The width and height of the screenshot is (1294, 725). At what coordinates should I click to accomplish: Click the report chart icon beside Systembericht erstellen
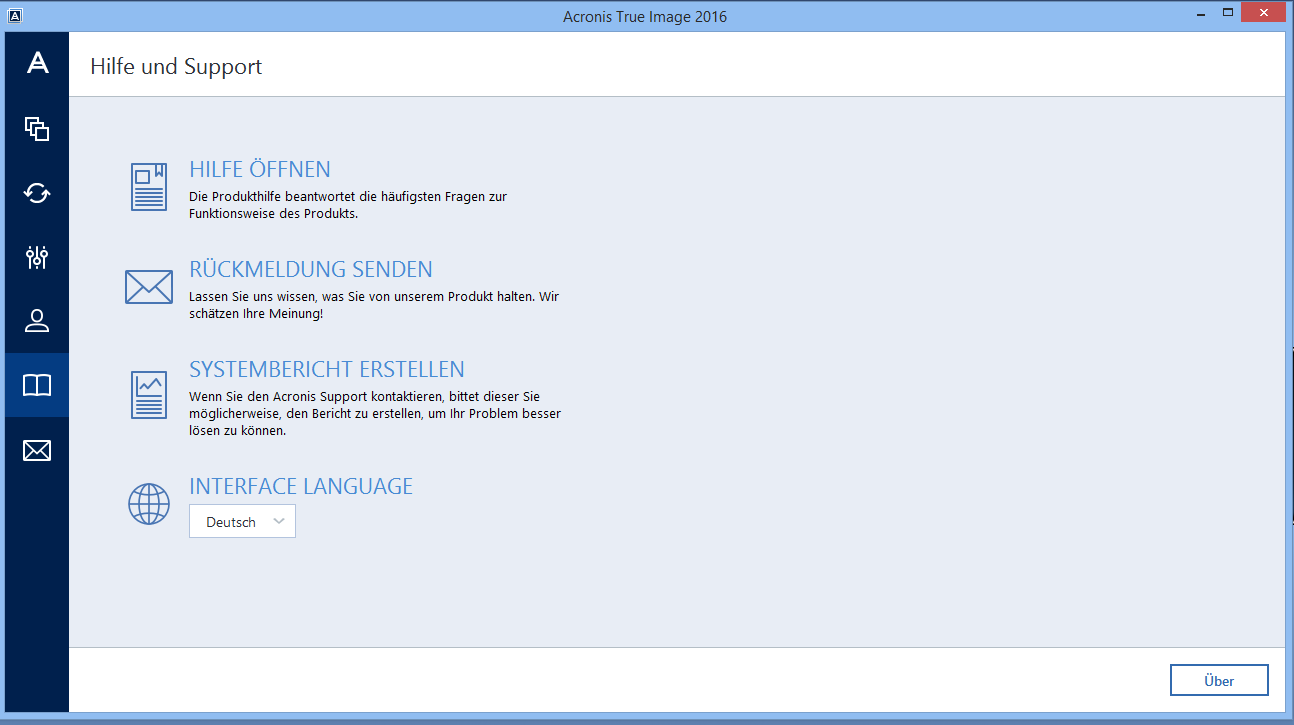(149, 394)
